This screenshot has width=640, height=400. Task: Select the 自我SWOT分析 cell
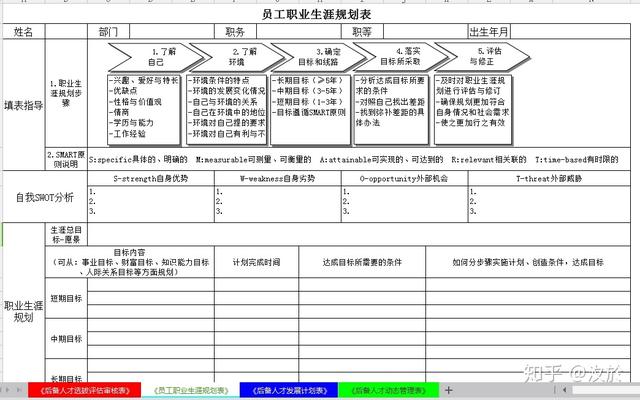45,197
